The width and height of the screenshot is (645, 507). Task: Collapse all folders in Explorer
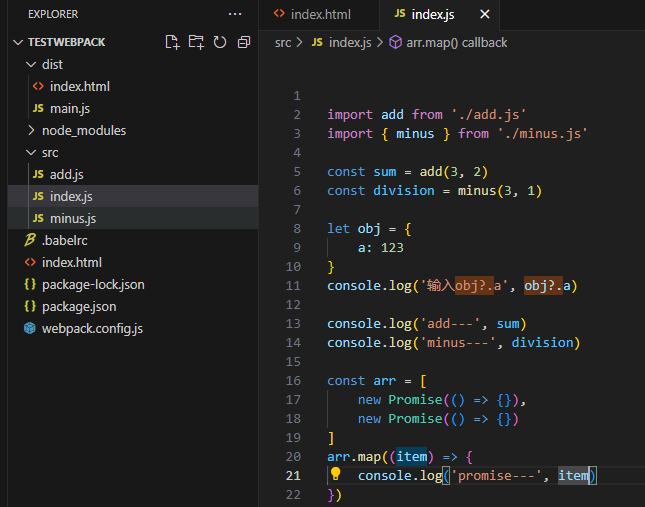[x=244, y=42]
